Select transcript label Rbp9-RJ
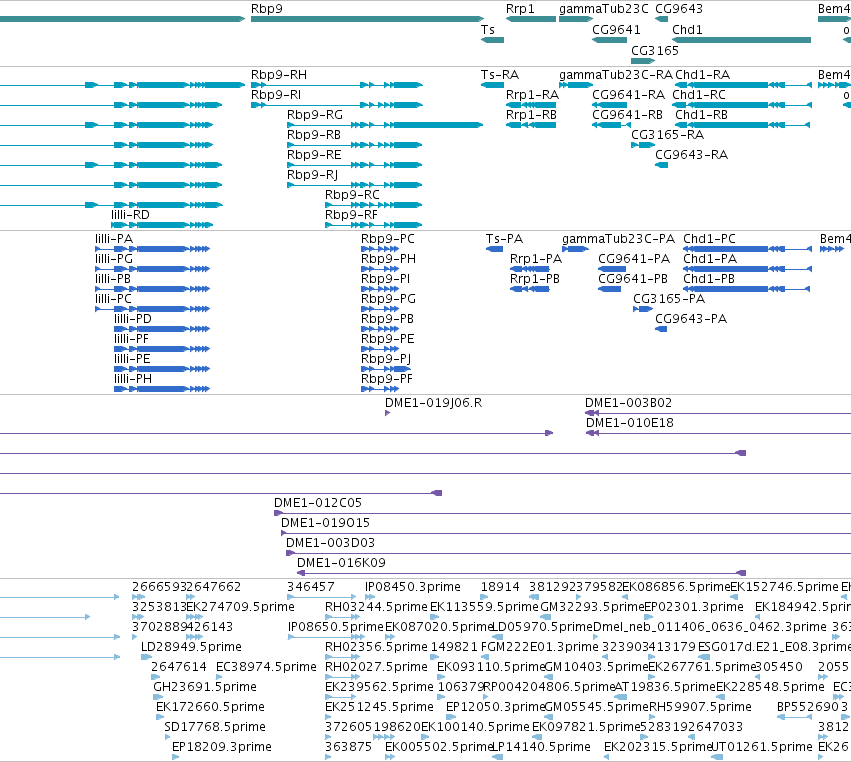The width and height of the screenshot is (851, 762). 312,174
